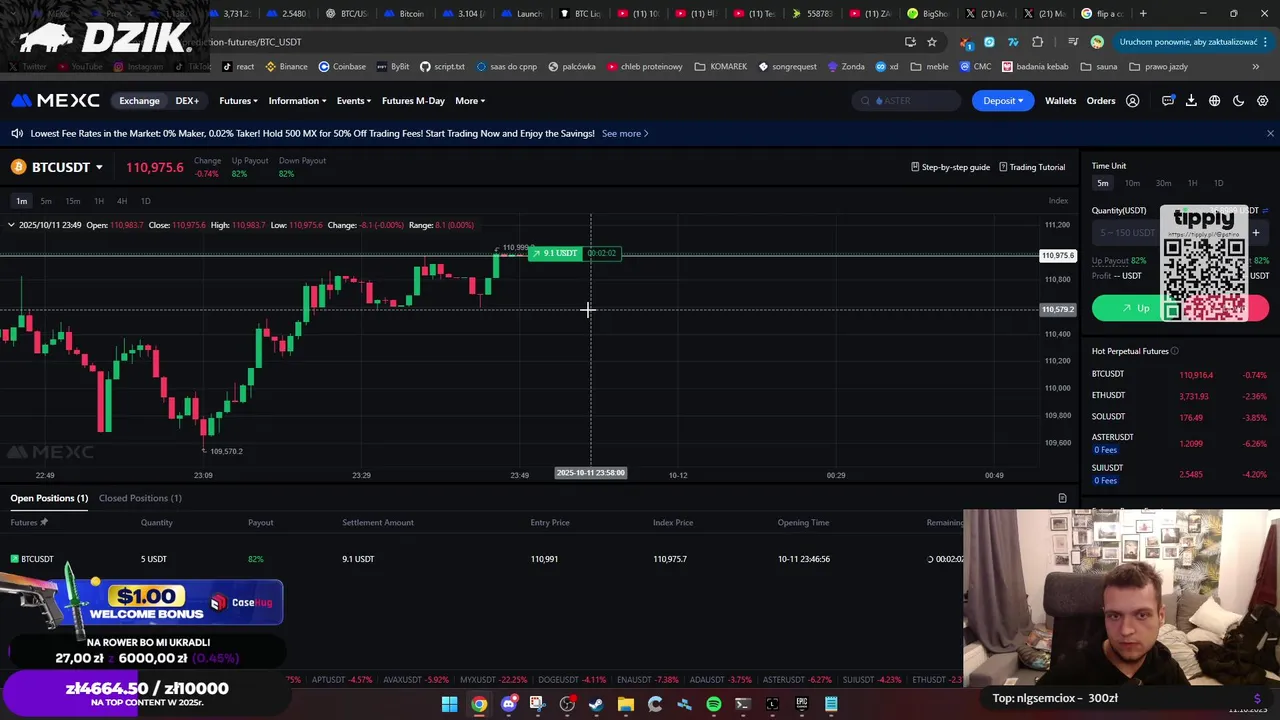Image resolution: width=1280 pixels, height=720 pixels.
Task: Click the Hot Perpetual Futures info icon
Action: pyautogui.click(x=1174, y=351)
